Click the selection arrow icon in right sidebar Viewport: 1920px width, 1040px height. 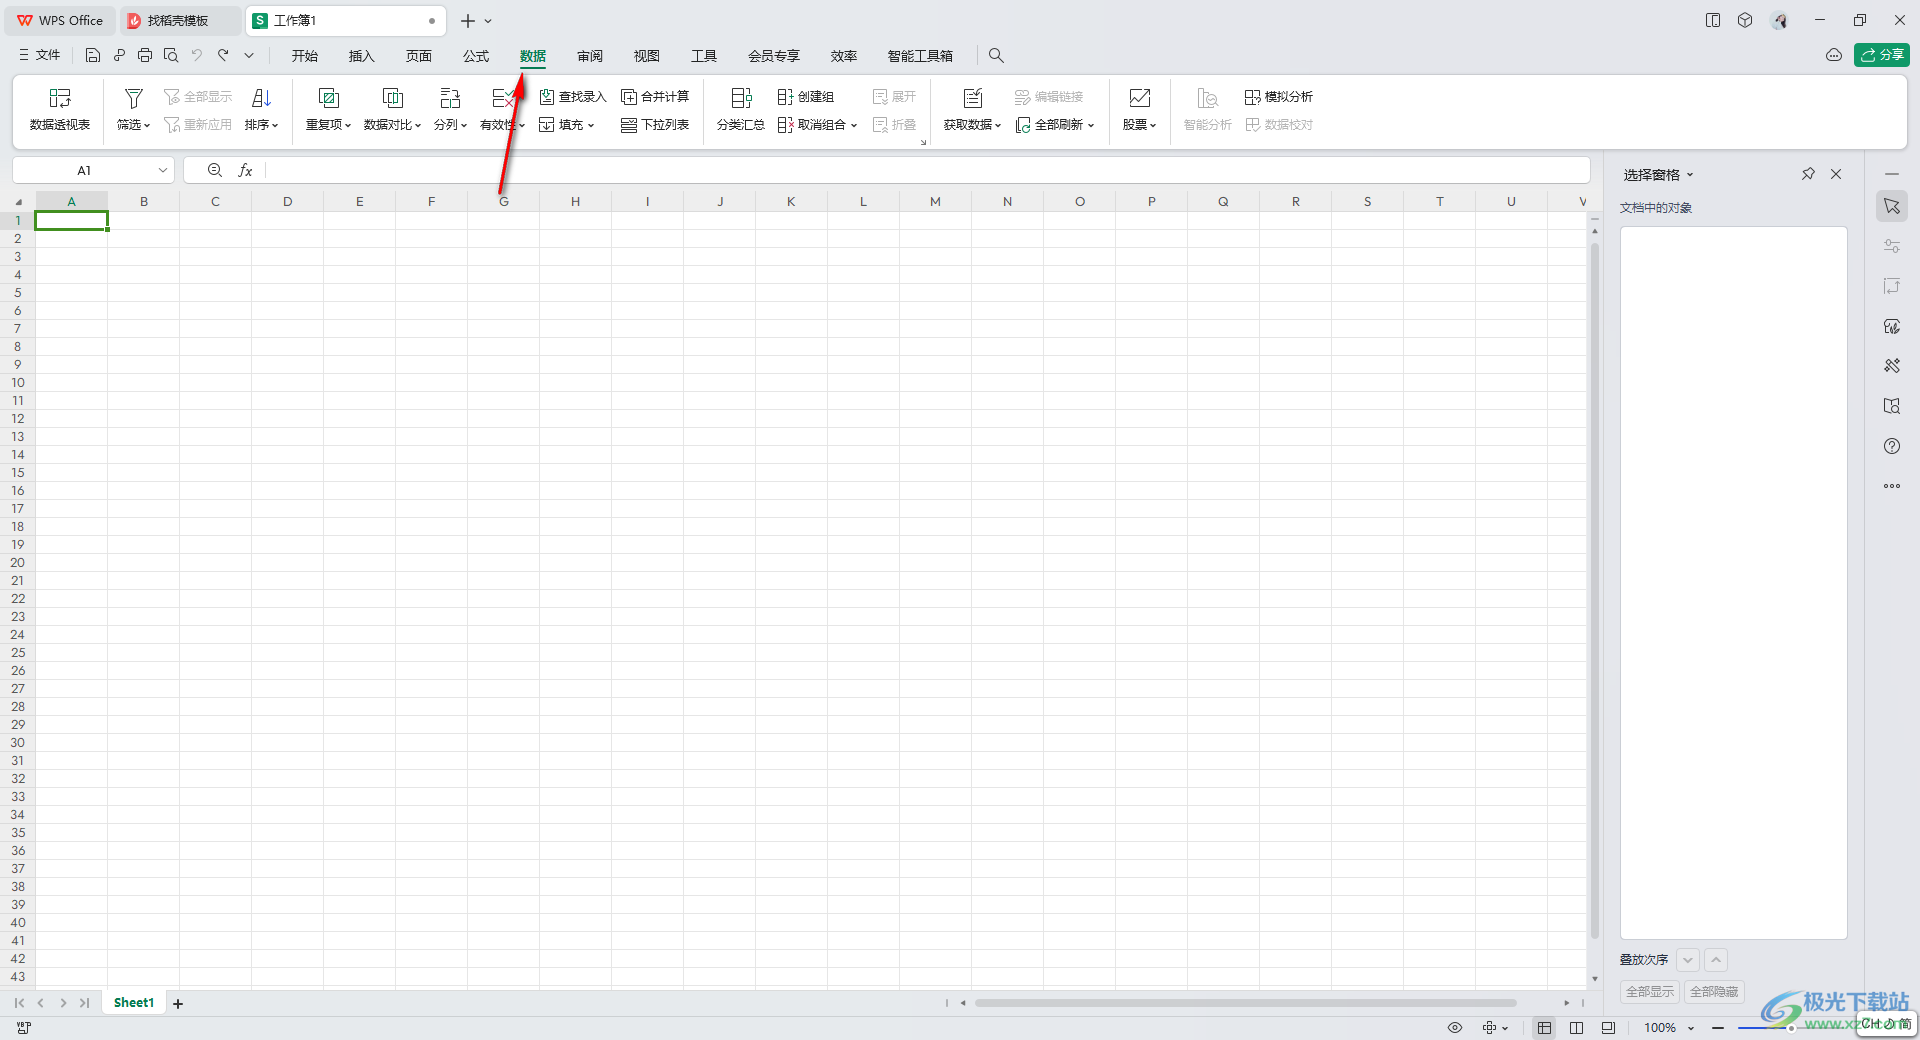pos(1892,206)
